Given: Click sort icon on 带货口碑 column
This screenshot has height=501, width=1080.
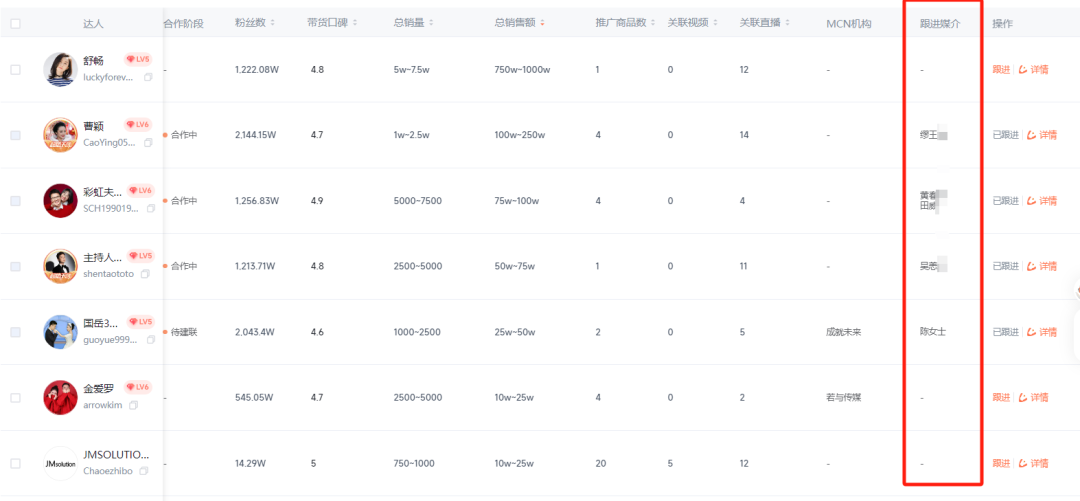Looking at the screenshot, I should point(355,23).
